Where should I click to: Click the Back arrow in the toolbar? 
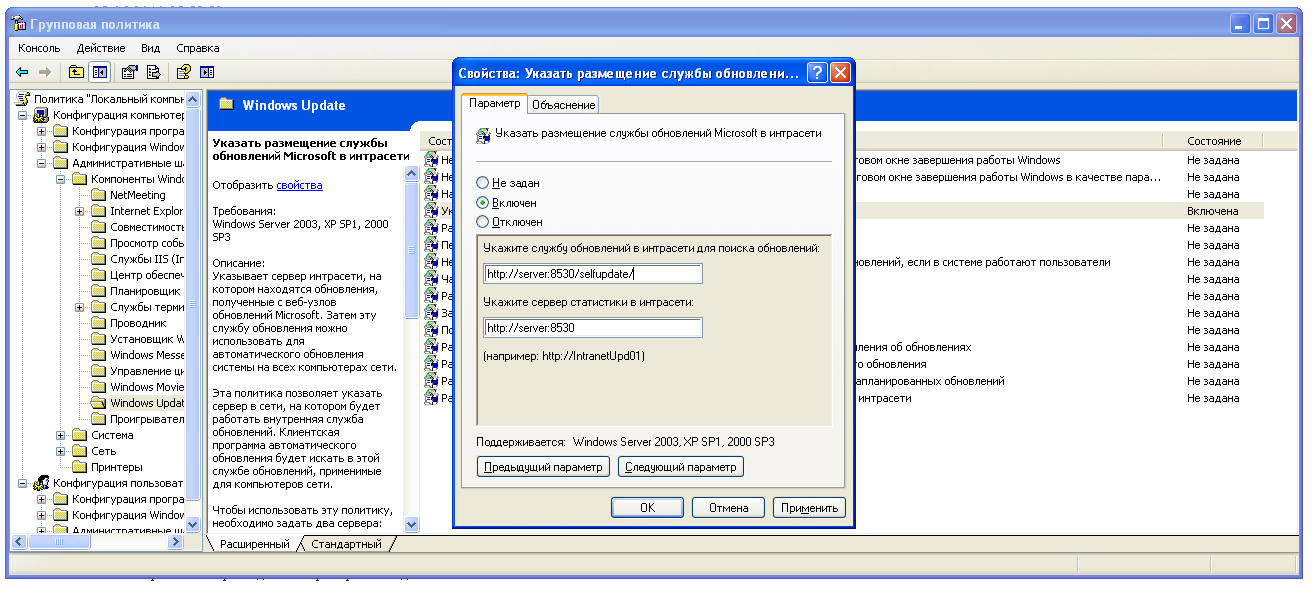(22, 72)
